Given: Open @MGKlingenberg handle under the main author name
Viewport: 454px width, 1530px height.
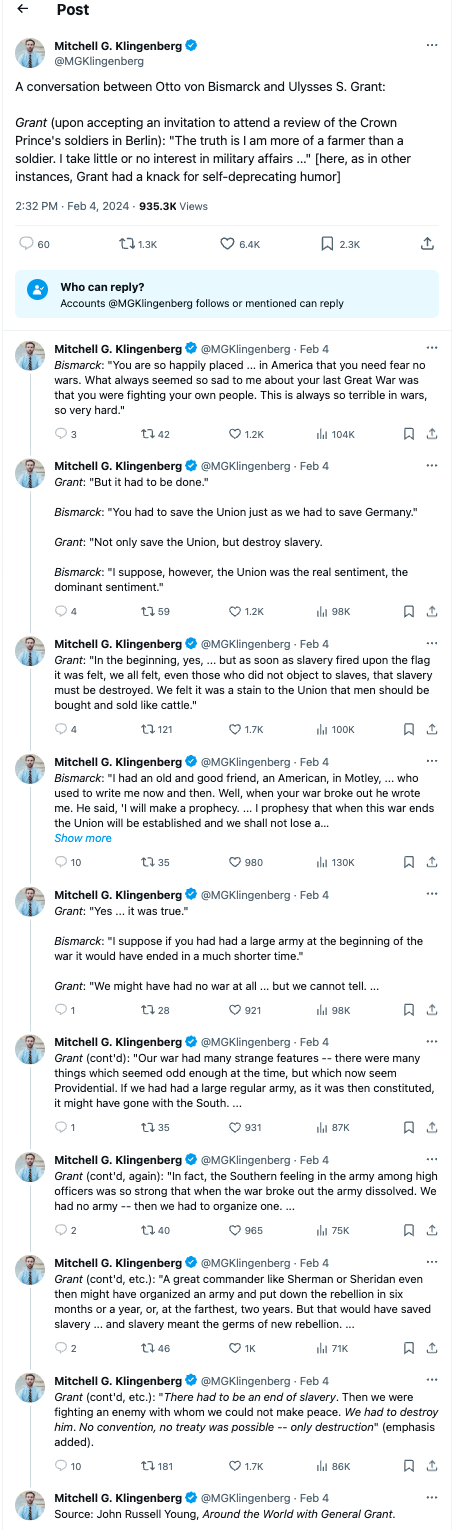Looking at the screenshot, I should (93, 61).
